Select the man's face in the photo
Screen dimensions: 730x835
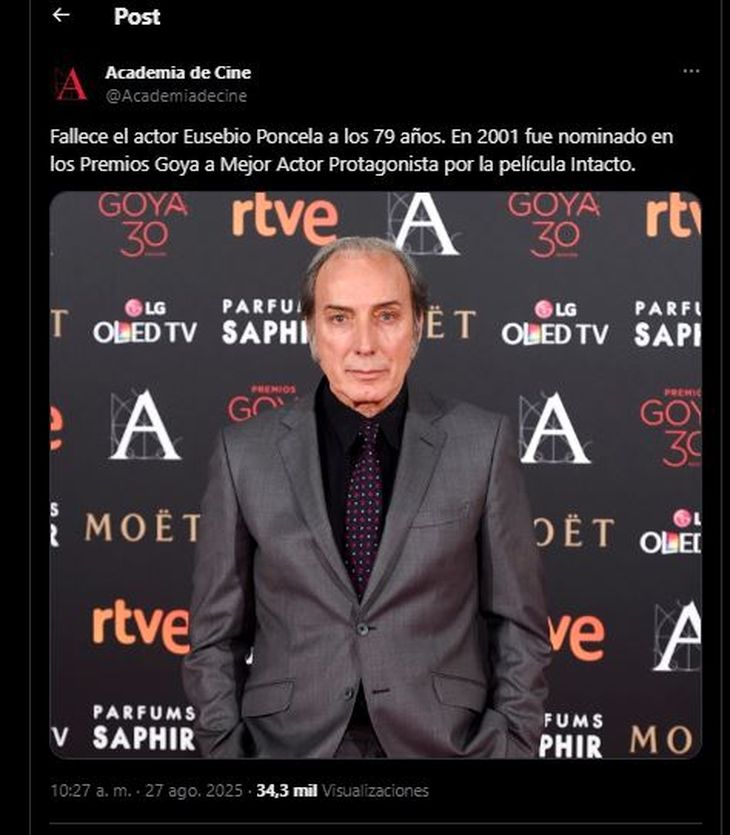coord(365,330)
